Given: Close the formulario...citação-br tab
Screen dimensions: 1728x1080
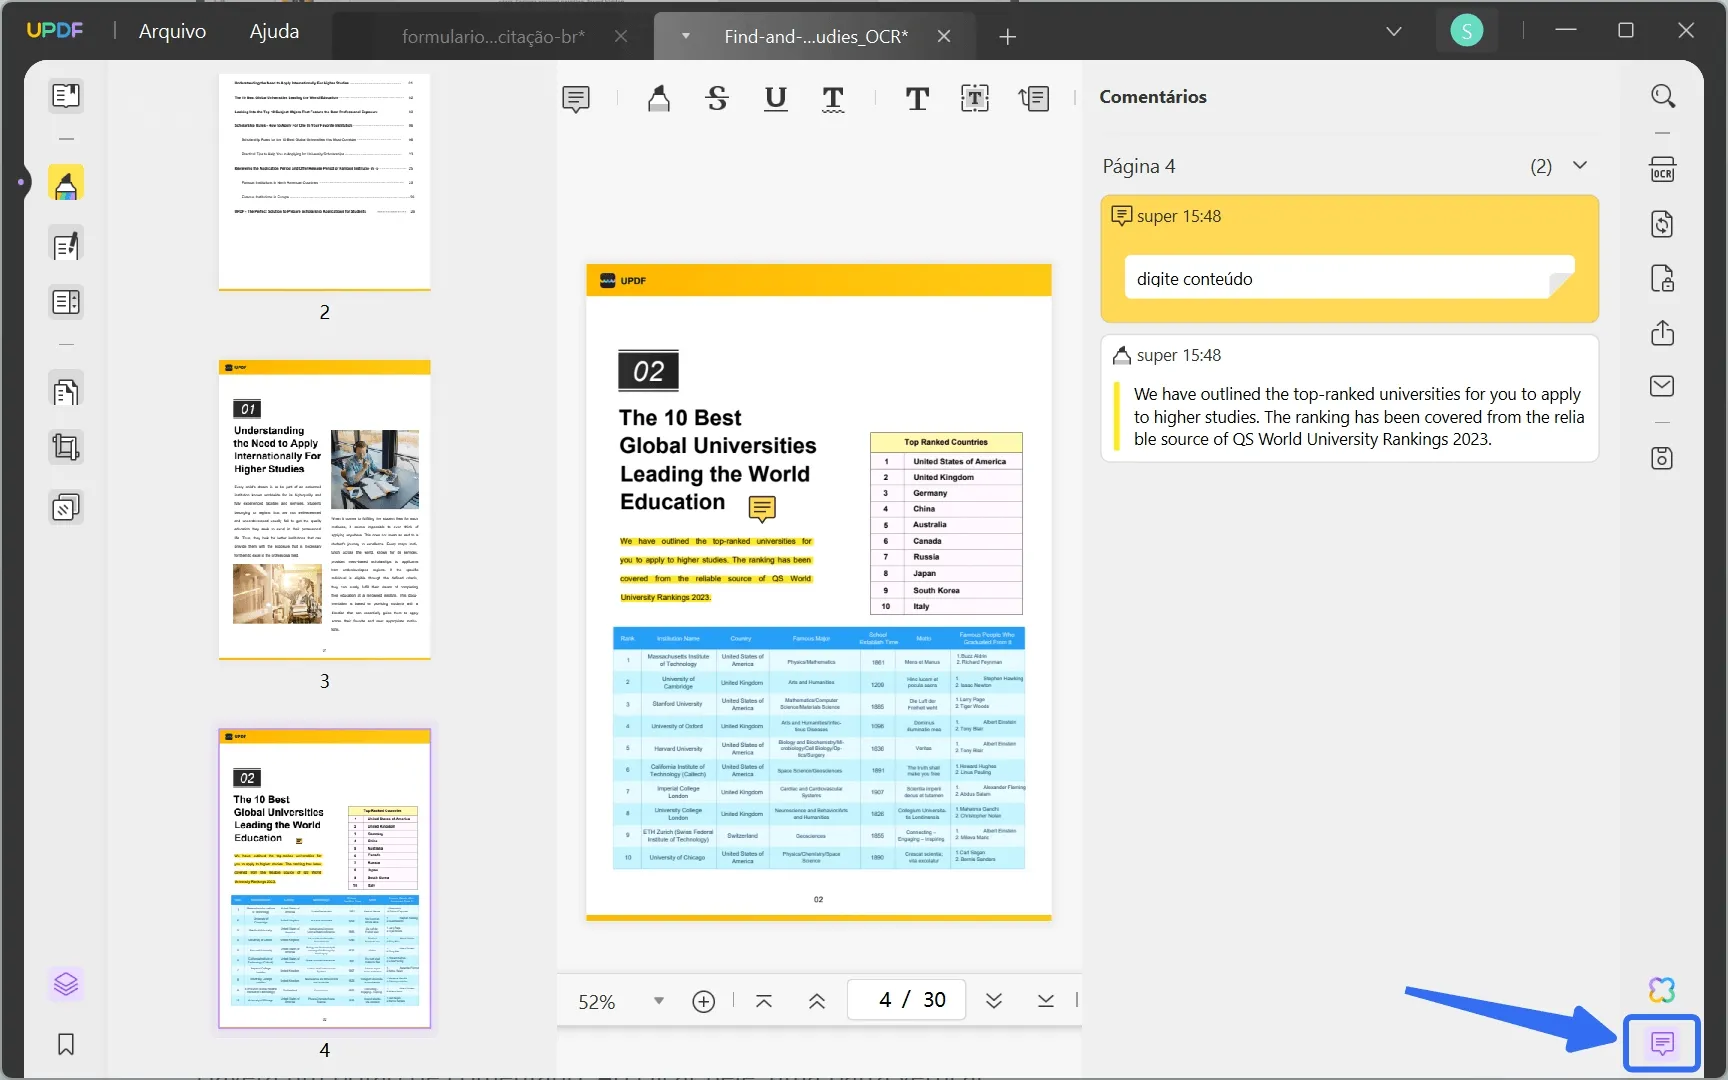Looking at the screenshot, I should pyautogui.click(x=621, y=36).
